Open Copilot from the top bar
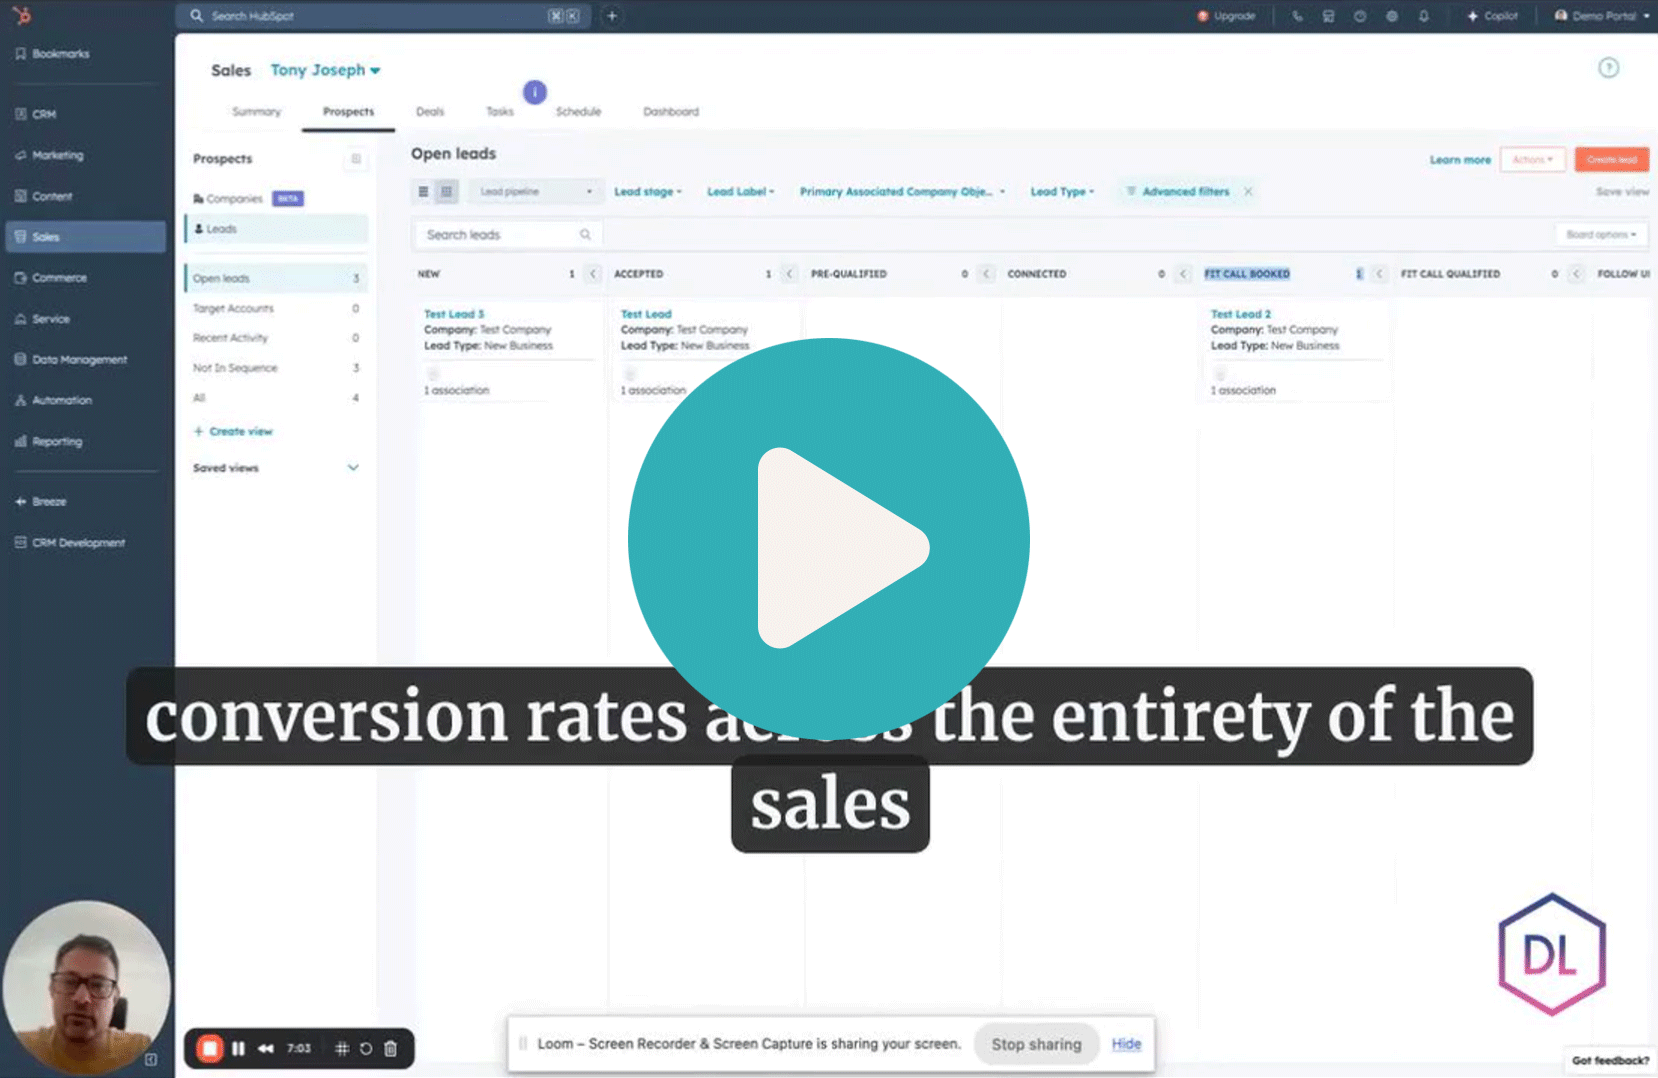 (x=1492, y=16)
